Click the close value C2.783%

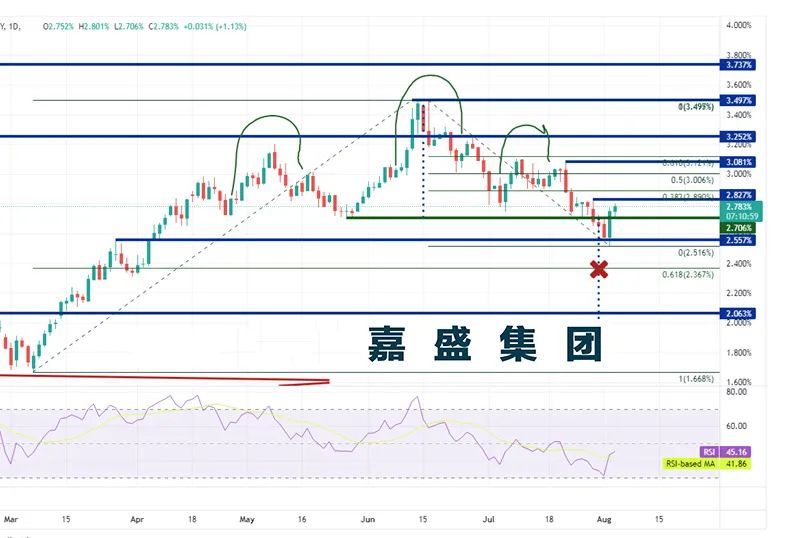tap(163, 26)
